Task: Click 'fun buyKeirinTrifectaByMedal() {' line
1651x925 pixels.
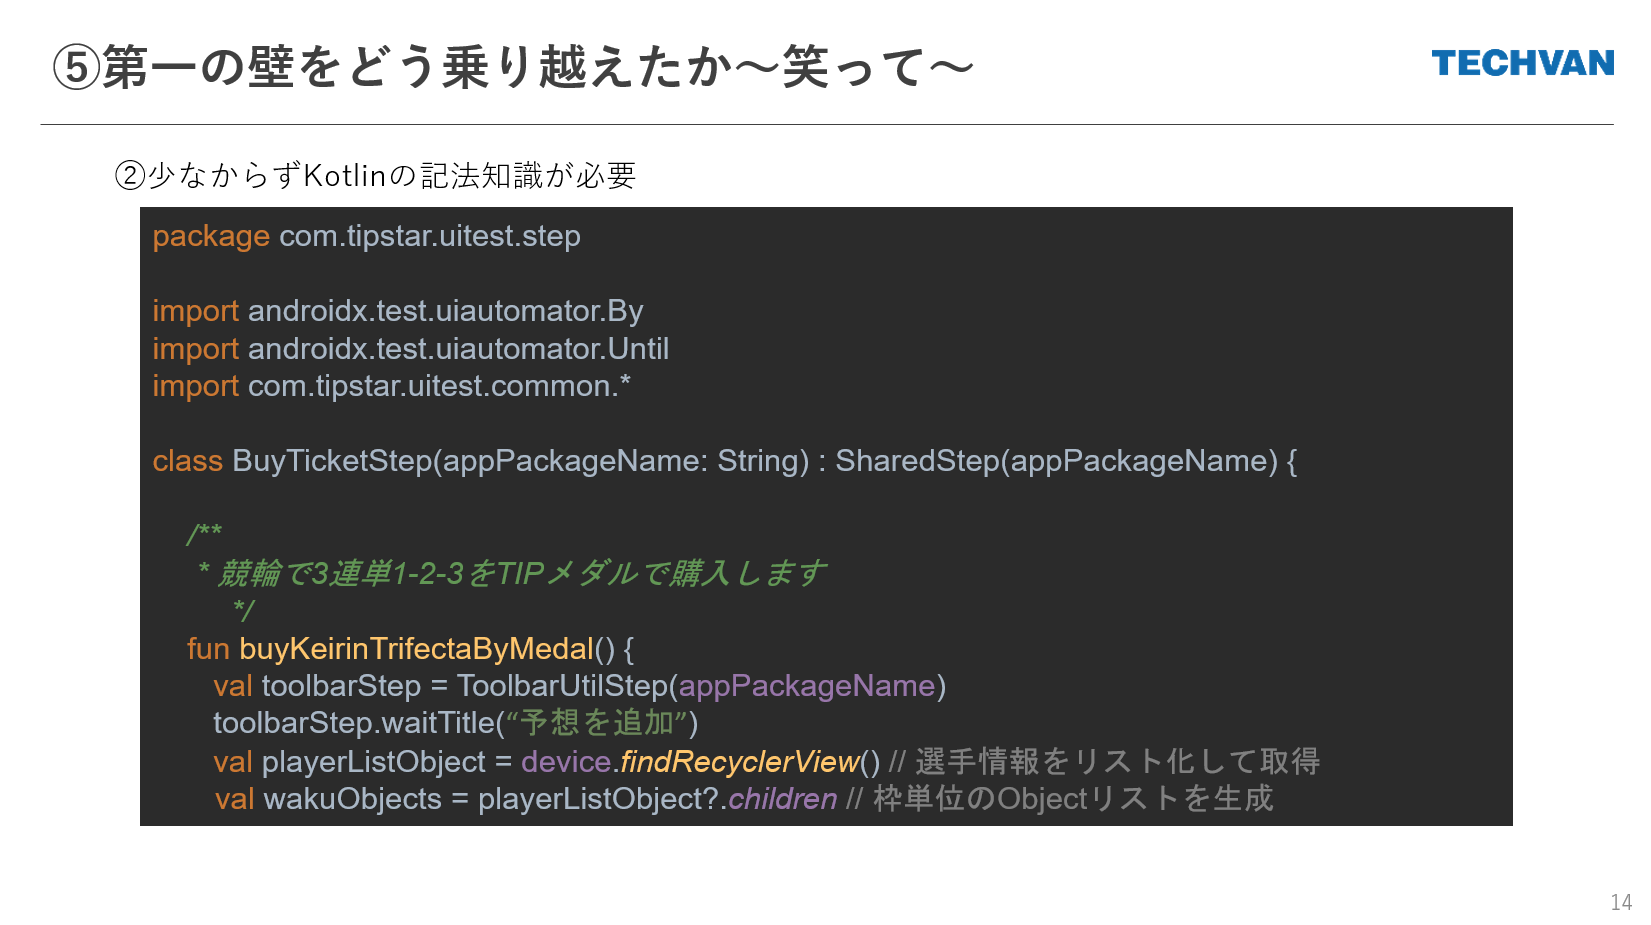Action: (x=410, y=649)
